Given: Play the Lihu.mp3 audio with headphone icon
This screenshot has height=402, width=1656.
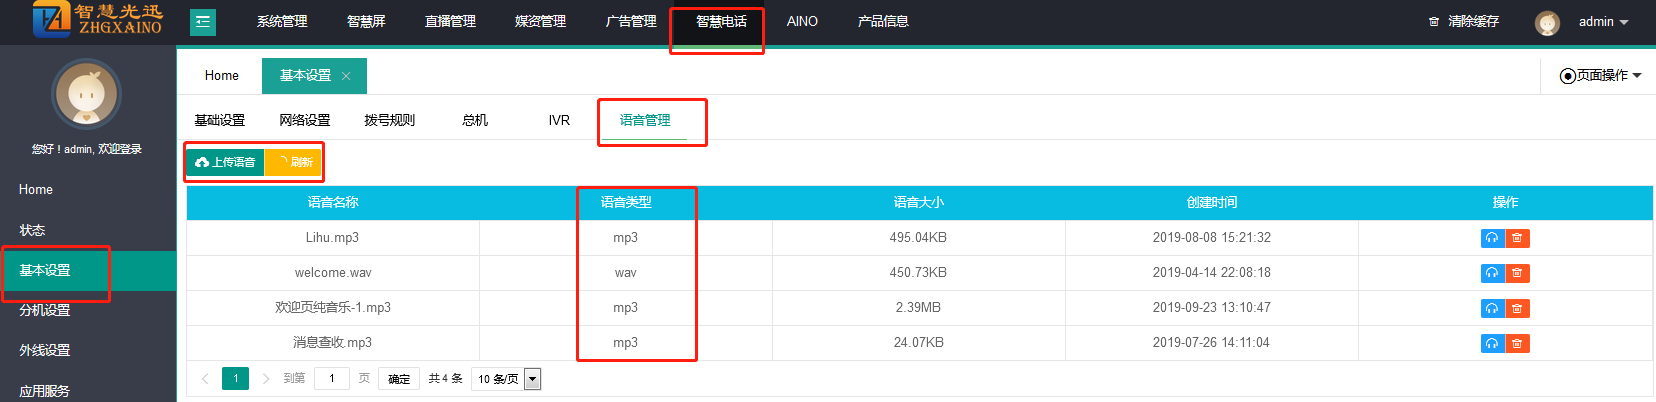Looking at the screenshot, I should (x=1492, y=238).
